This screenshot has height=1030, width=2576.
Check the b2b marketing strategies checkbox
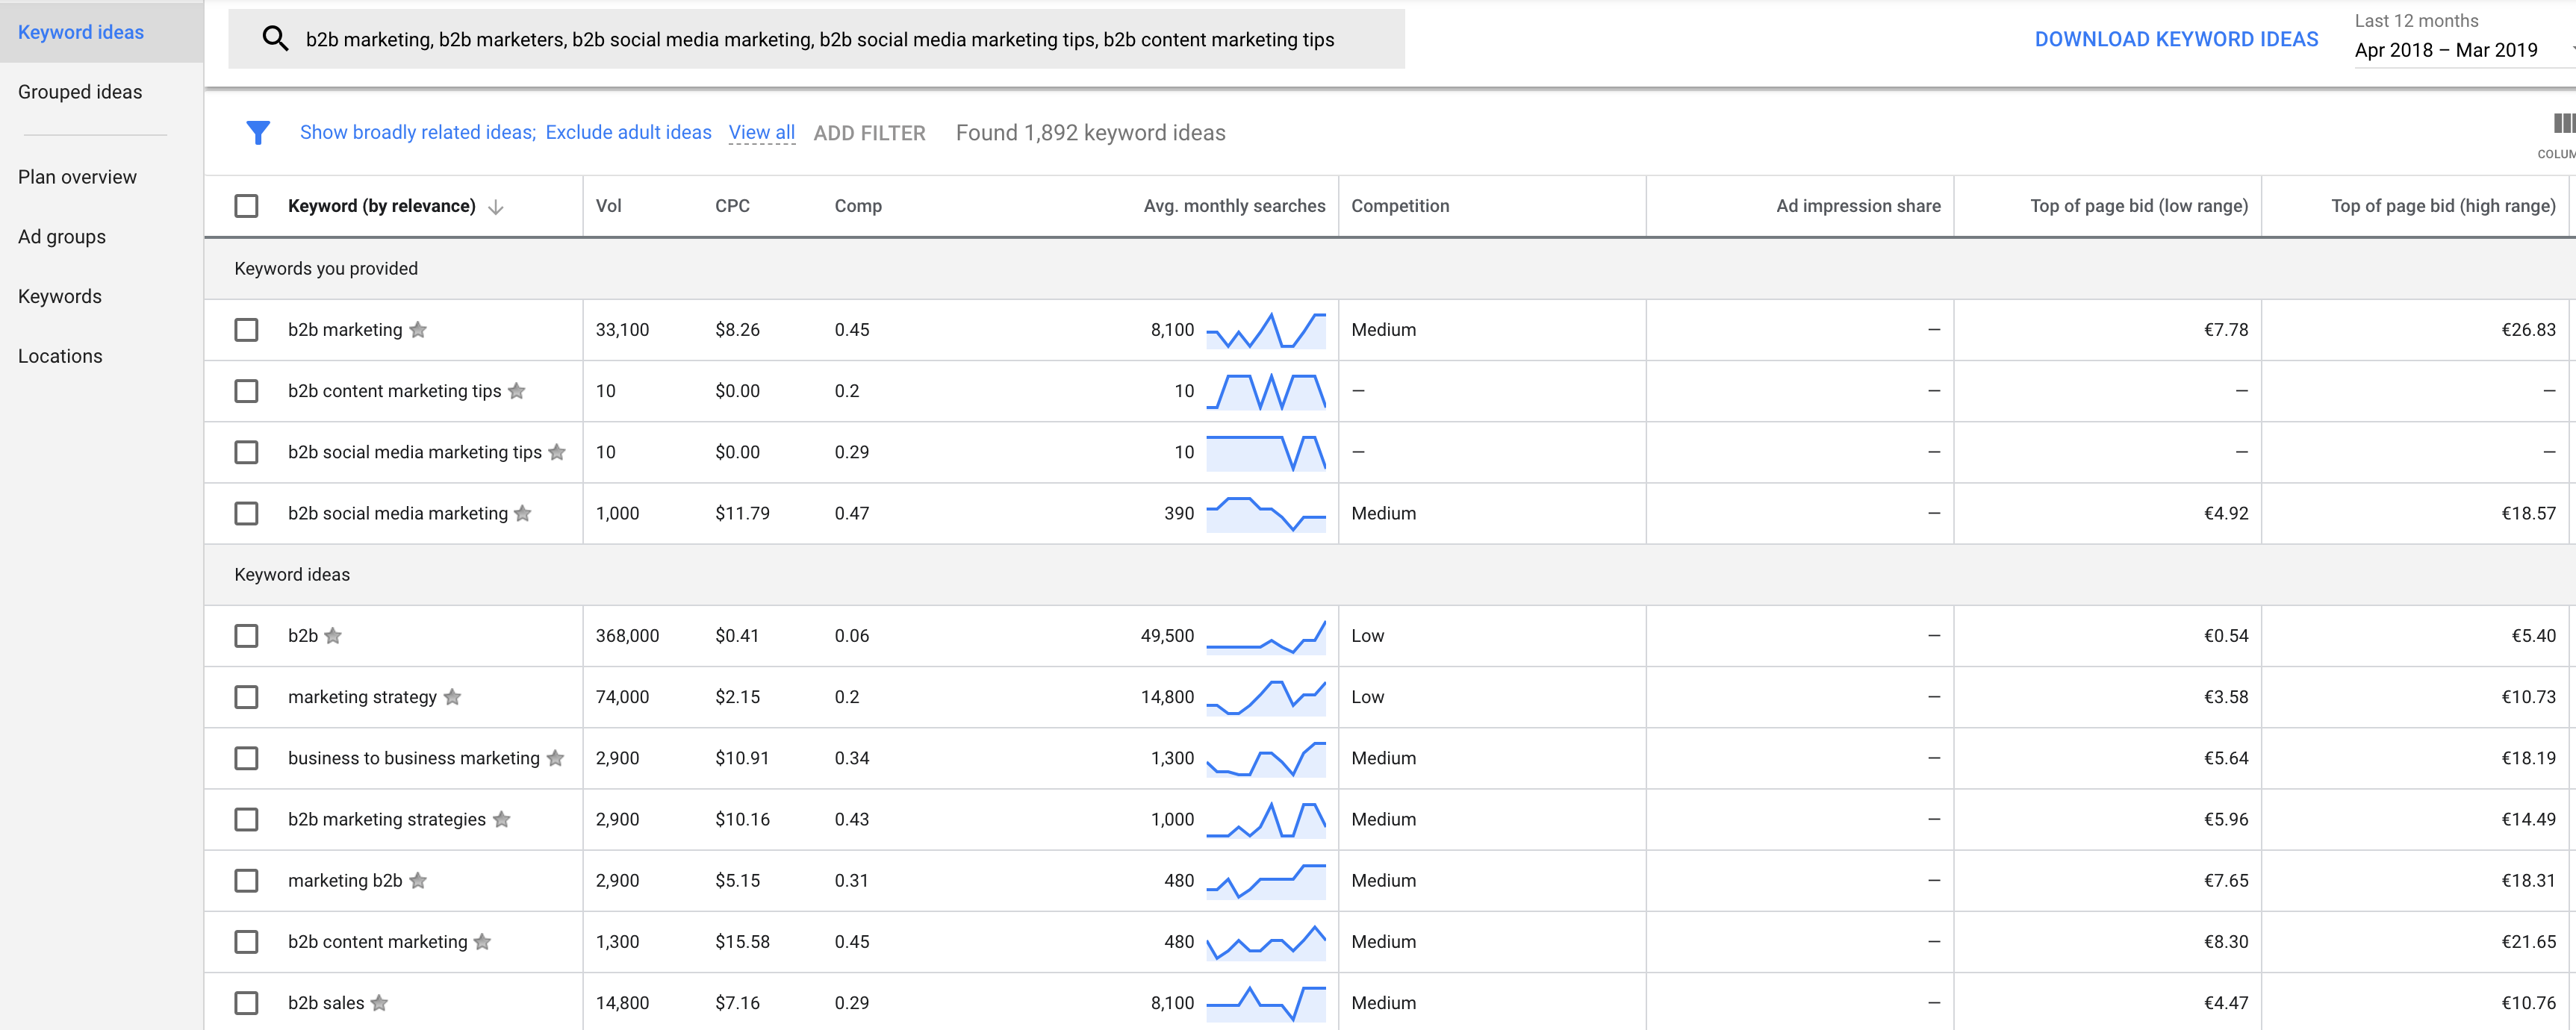pos(246,819)
